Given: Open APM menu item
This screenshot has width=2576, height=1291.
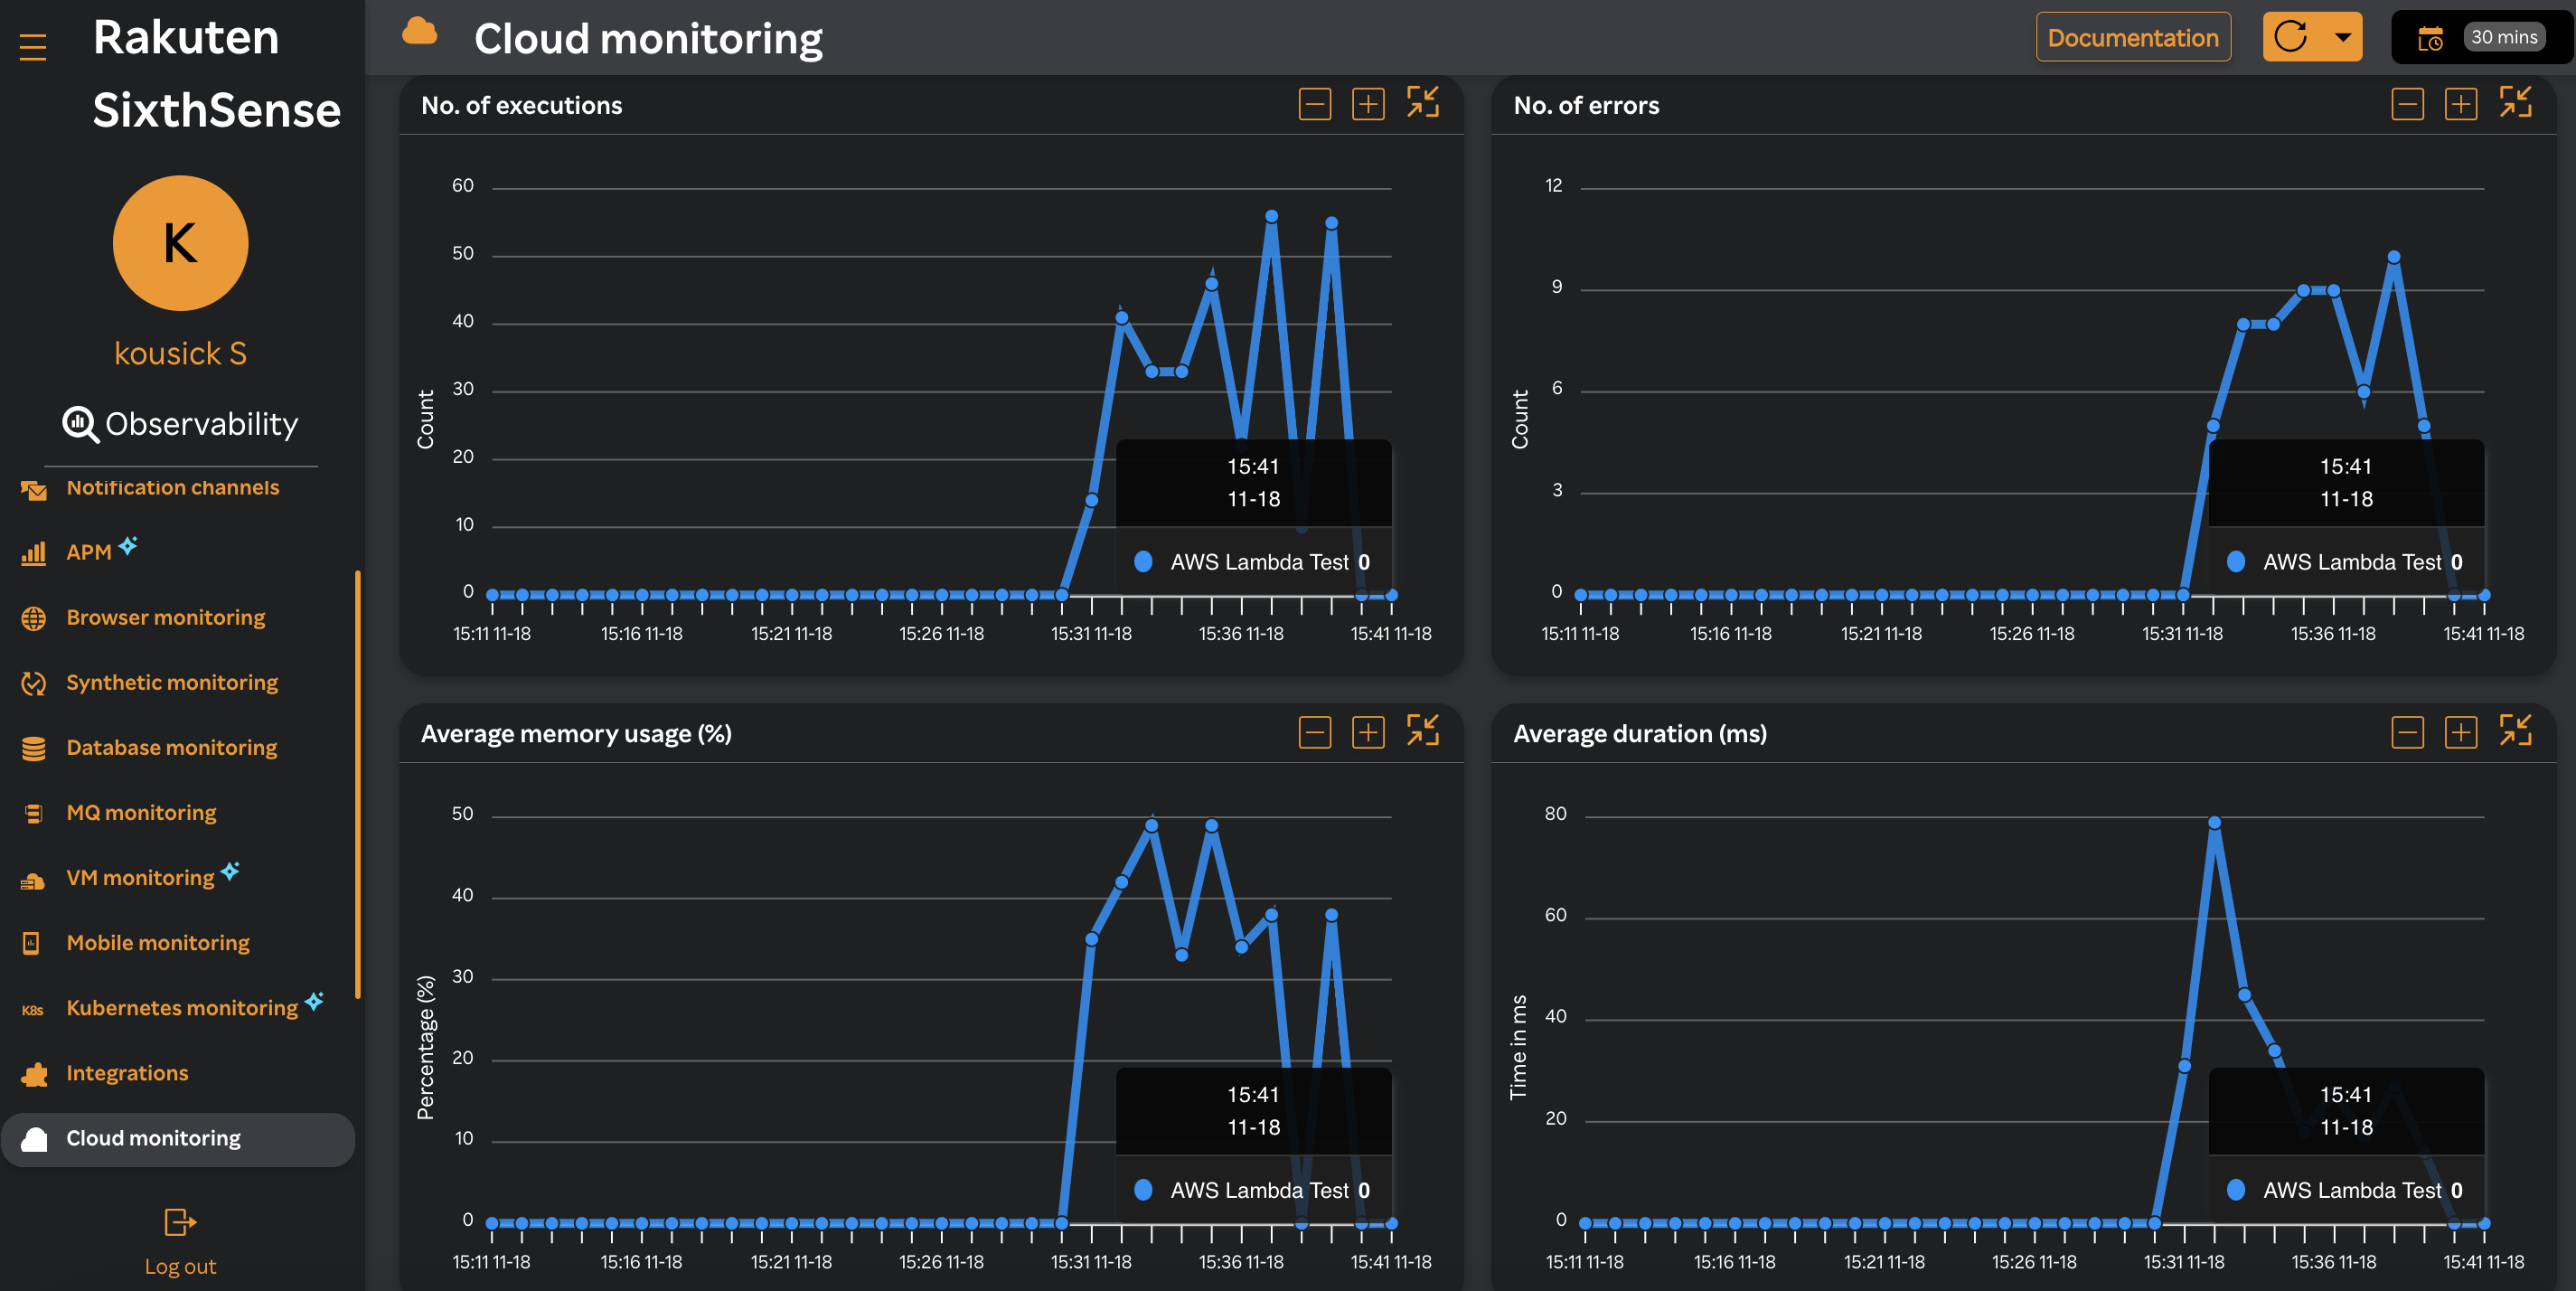Looking at the screenshot, I should [89, 552].
